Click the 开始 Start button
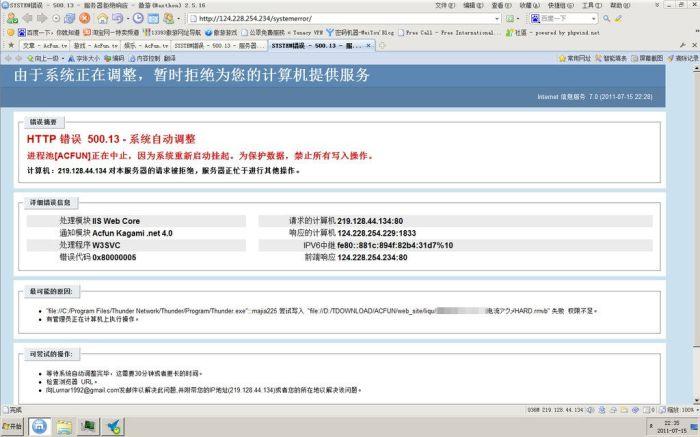 point(12,426)
